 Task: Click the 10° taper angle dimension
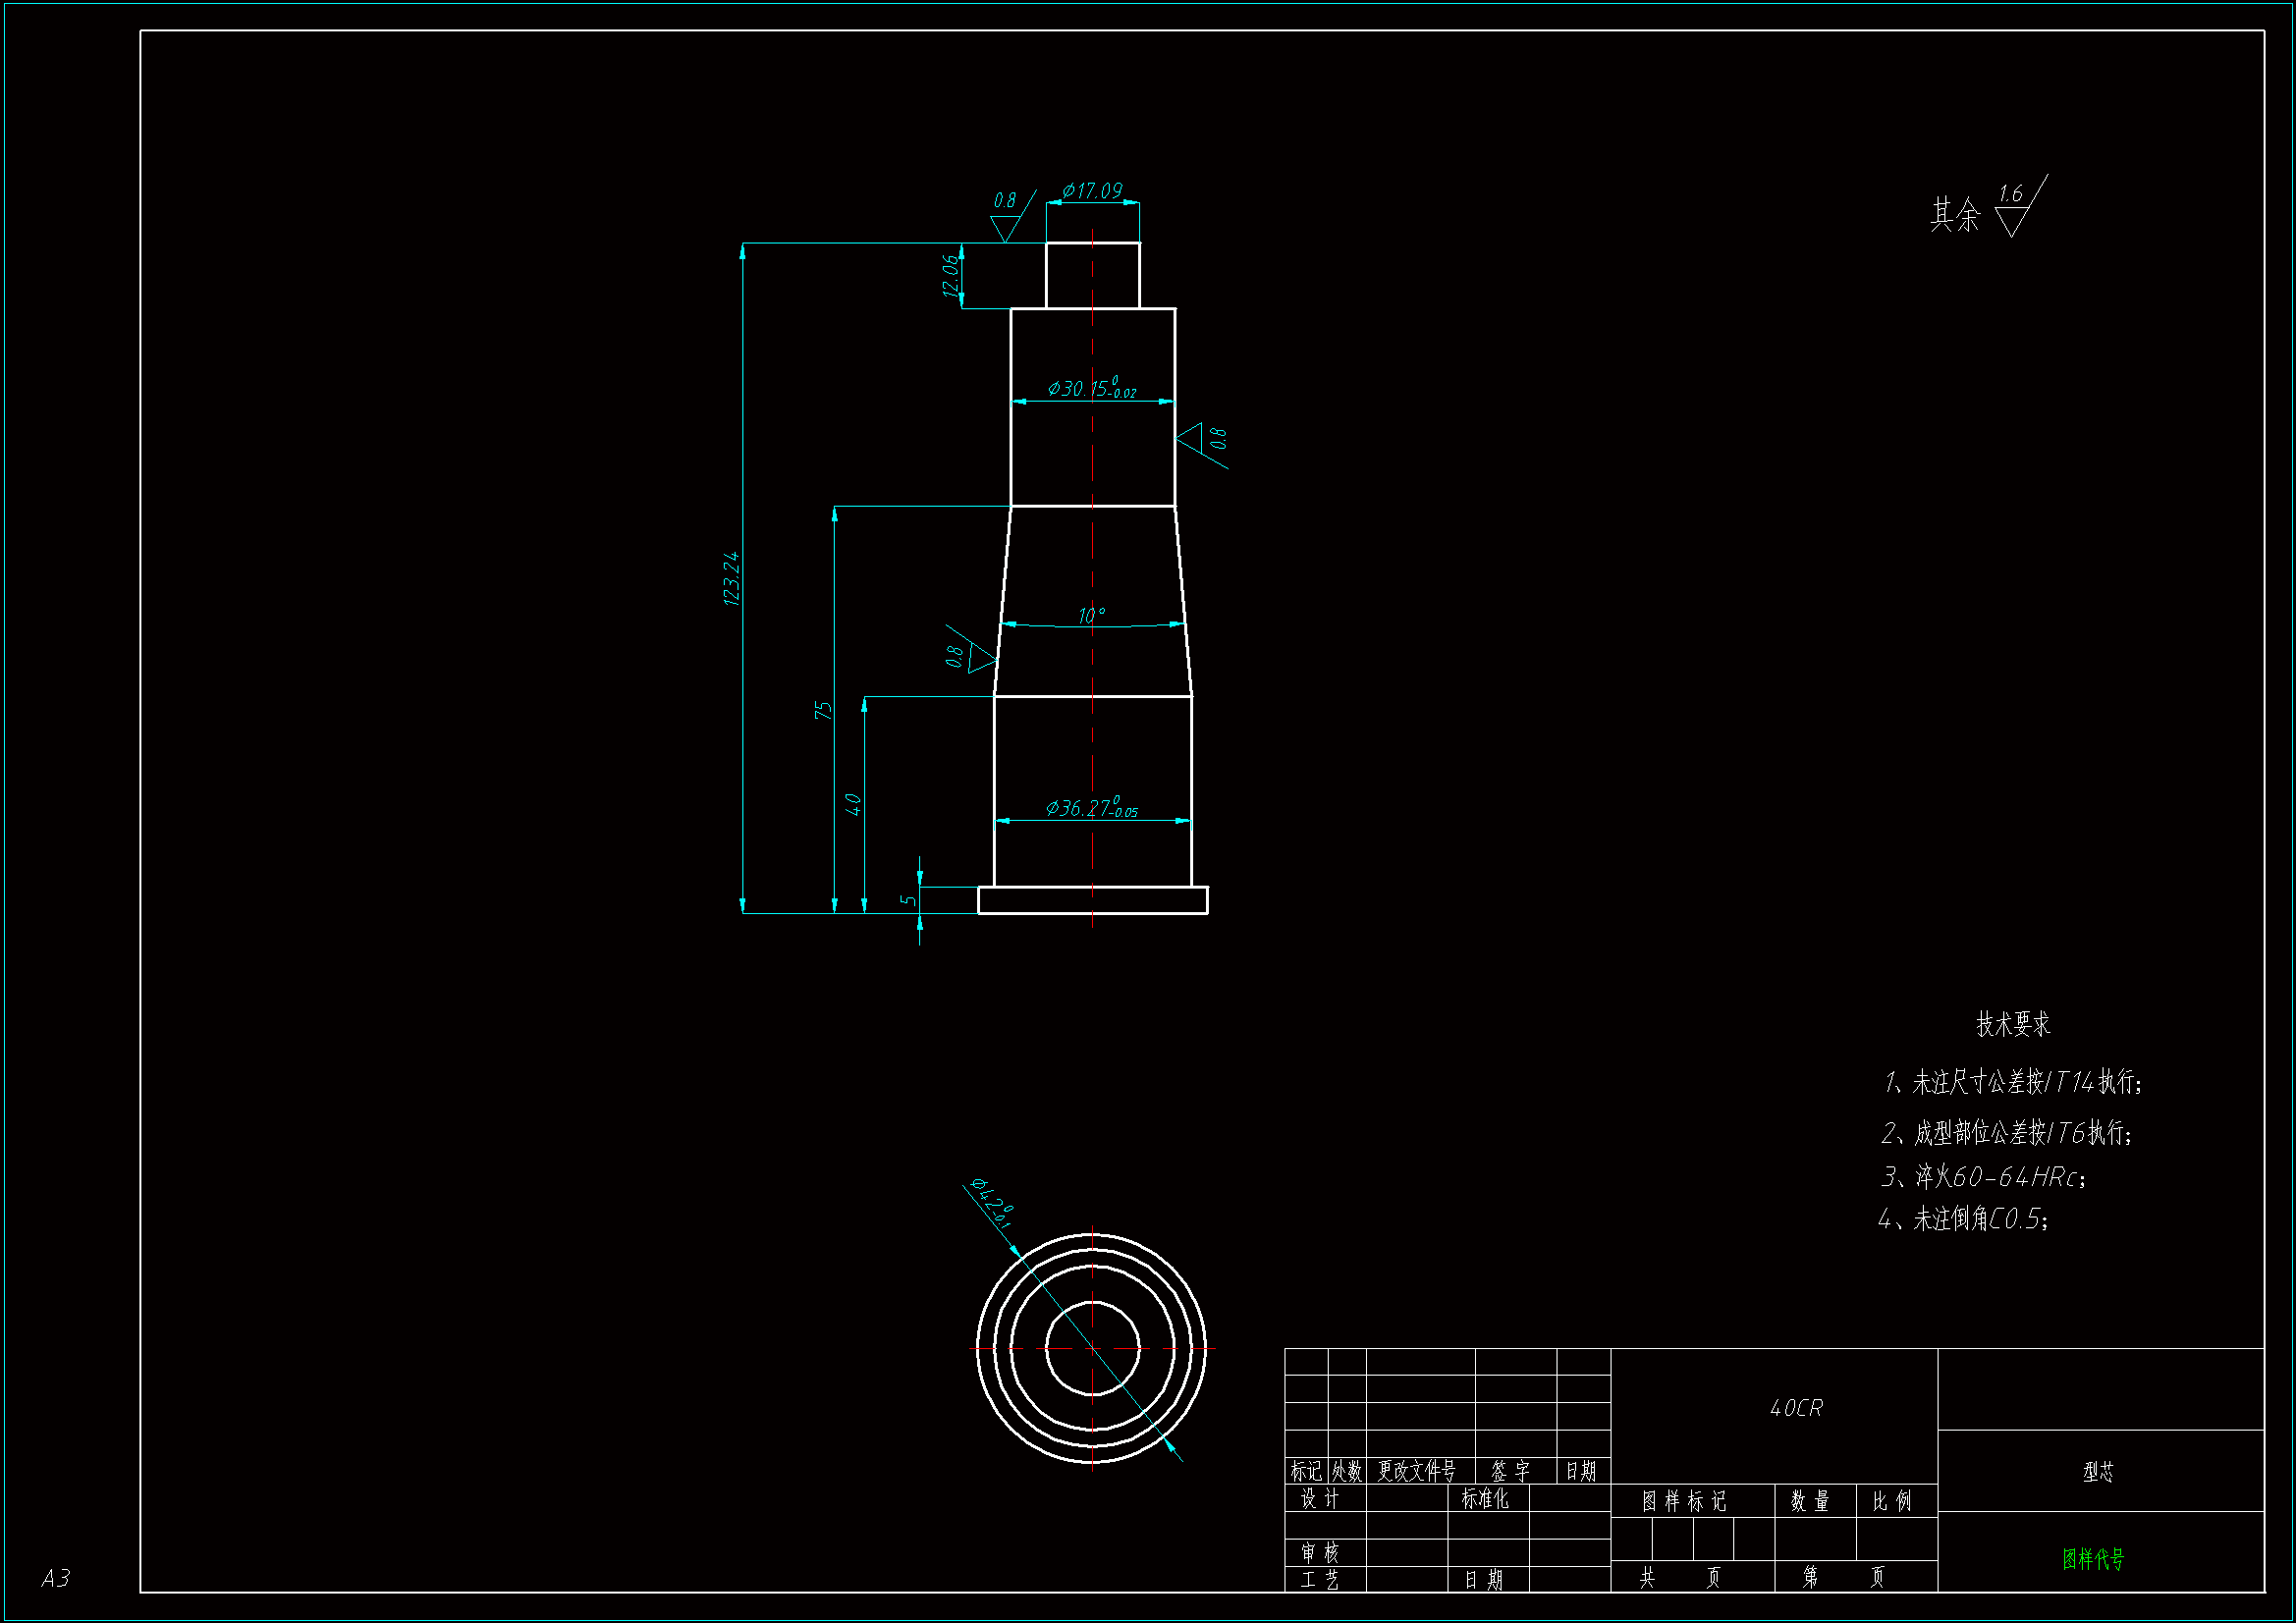[1091, 616]
